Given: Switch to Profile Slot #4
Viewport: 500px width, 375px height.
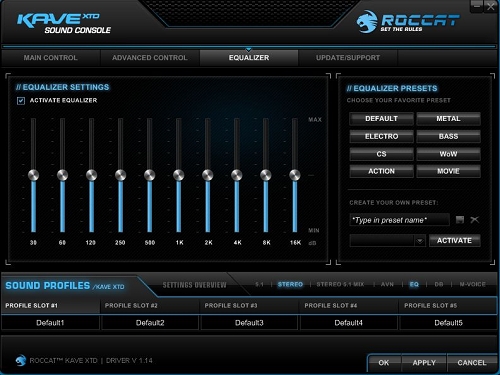Looking at the screenshot, I should (x=349, y=306).
